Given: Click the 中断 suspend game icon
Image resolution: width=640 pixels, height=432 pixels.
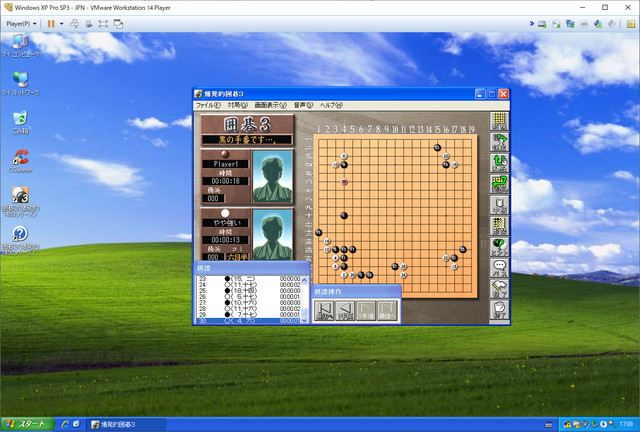Looking at the screenshot, I should (499, 205).
